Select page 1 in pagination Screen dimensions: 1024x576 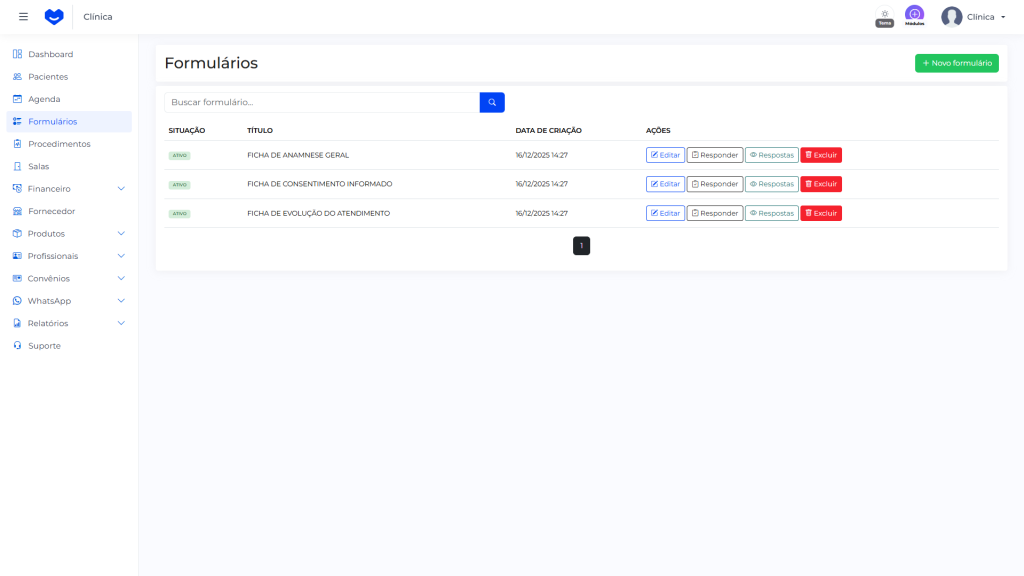point(581,246)
